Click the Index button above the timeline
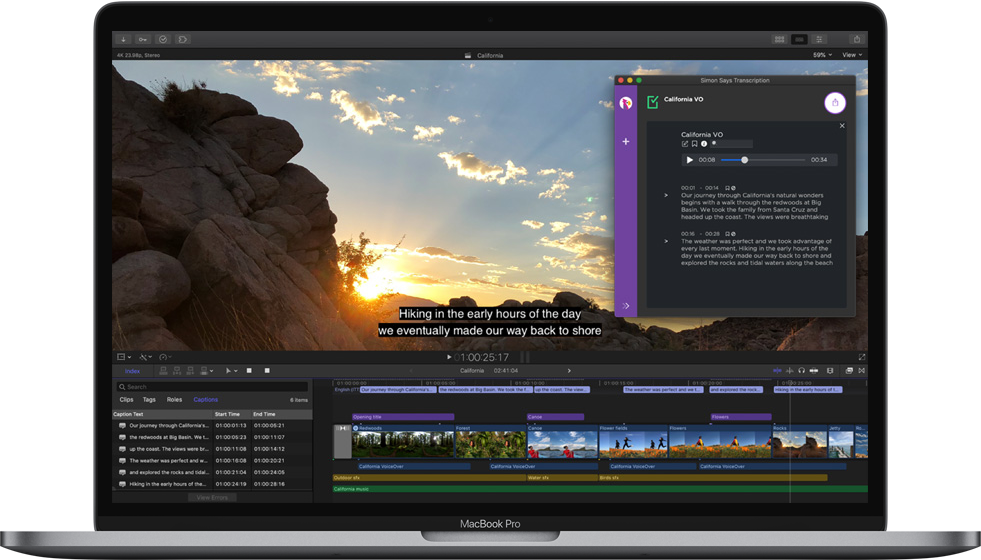Viewport: 981px width, 560px height. 132,370
